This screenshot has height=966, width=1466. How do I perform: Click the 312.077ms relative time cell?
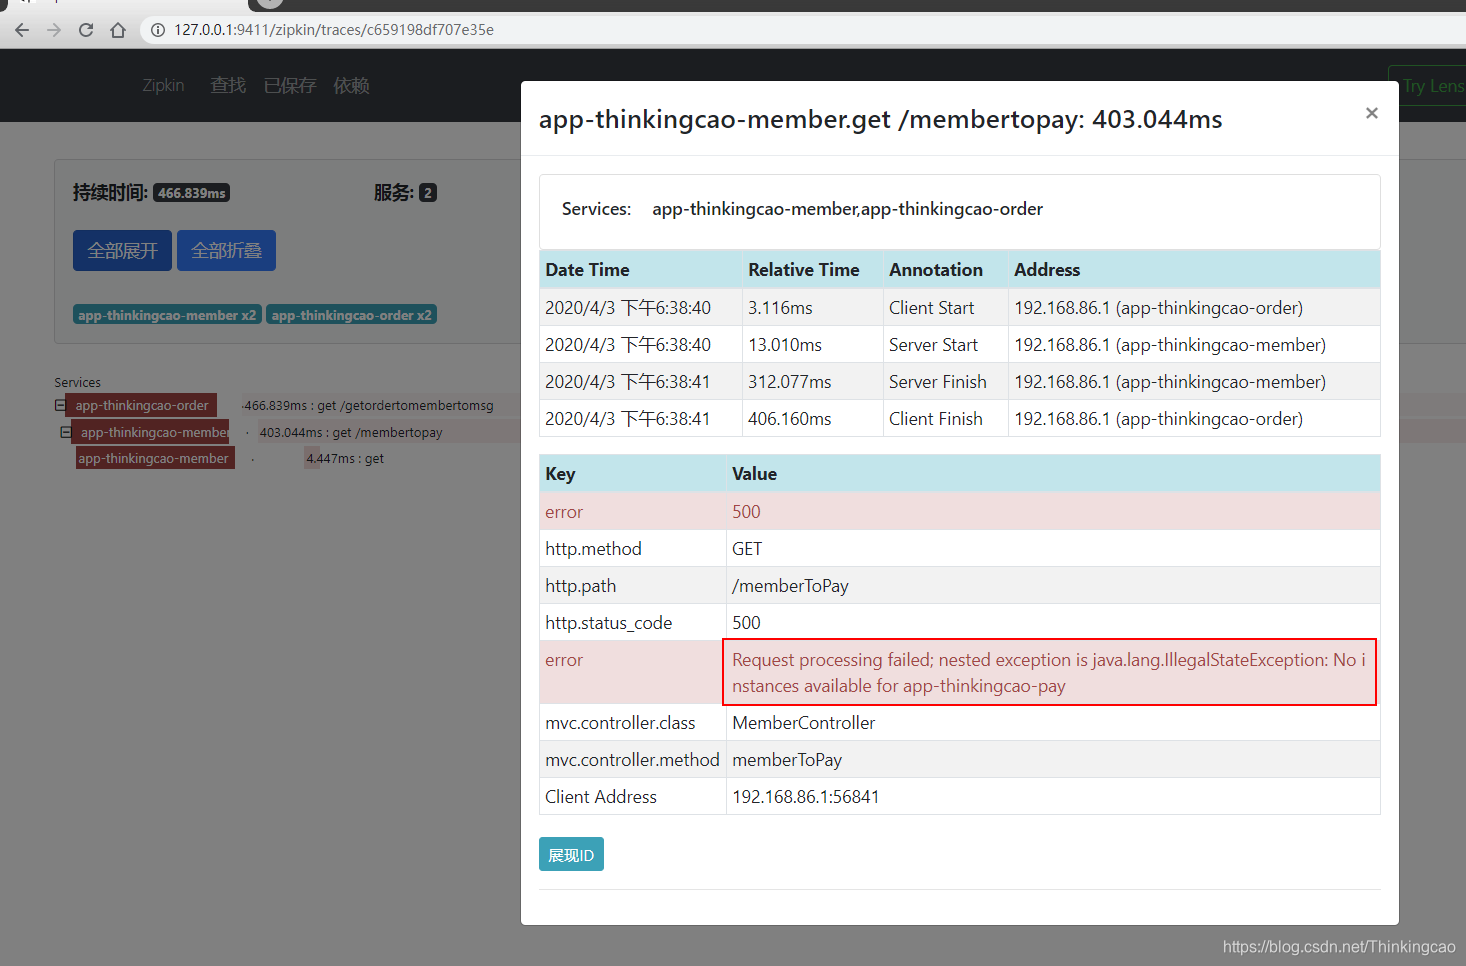coord(813,382)
